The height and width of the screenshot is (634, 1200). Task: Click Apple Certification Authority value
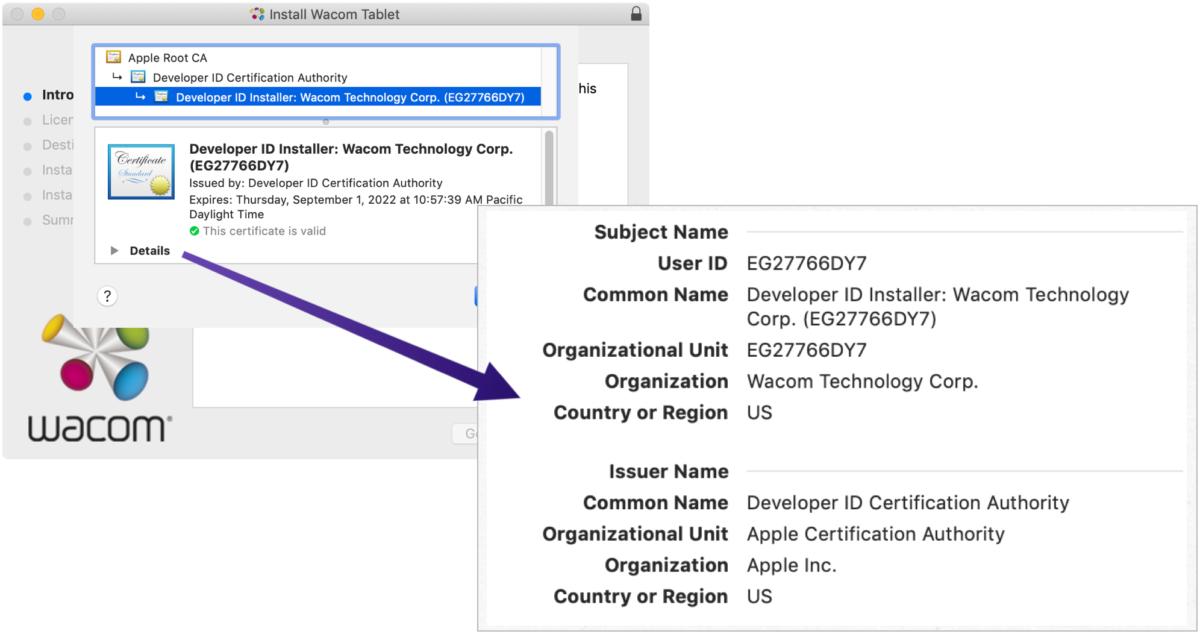coord(876,534)
